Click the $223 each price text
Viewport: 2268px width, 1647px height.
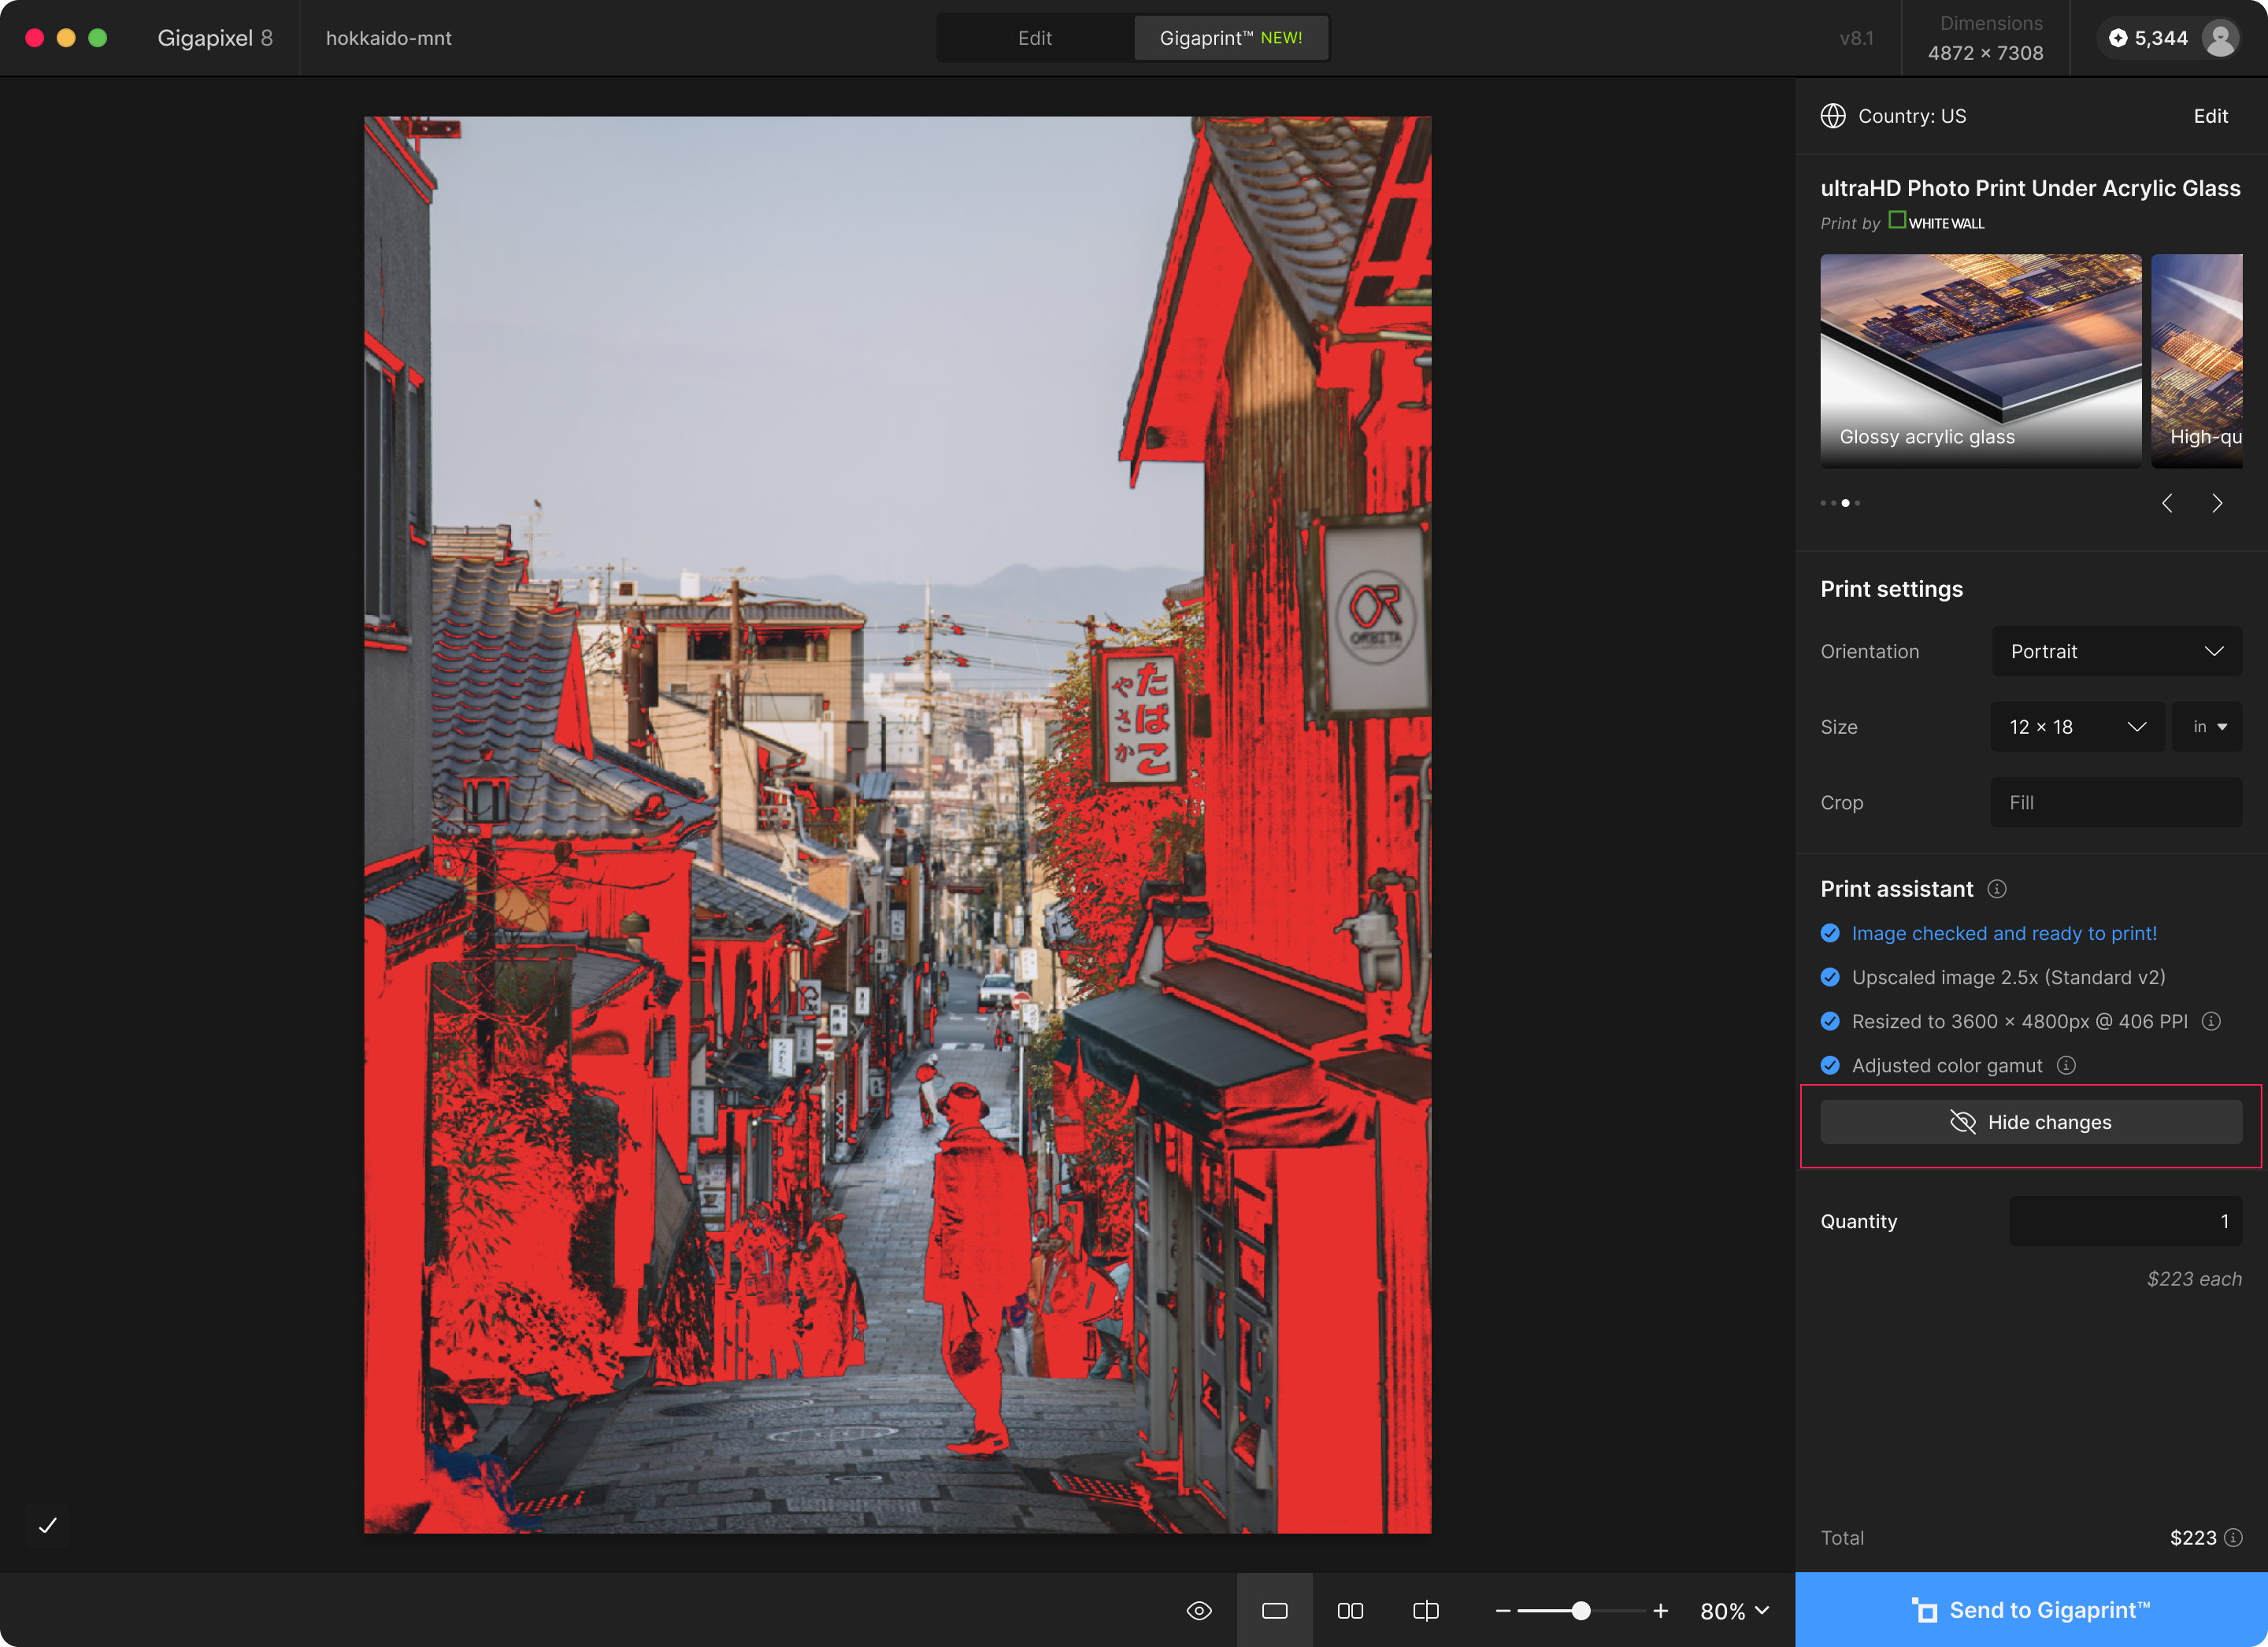(2194, 1279)
